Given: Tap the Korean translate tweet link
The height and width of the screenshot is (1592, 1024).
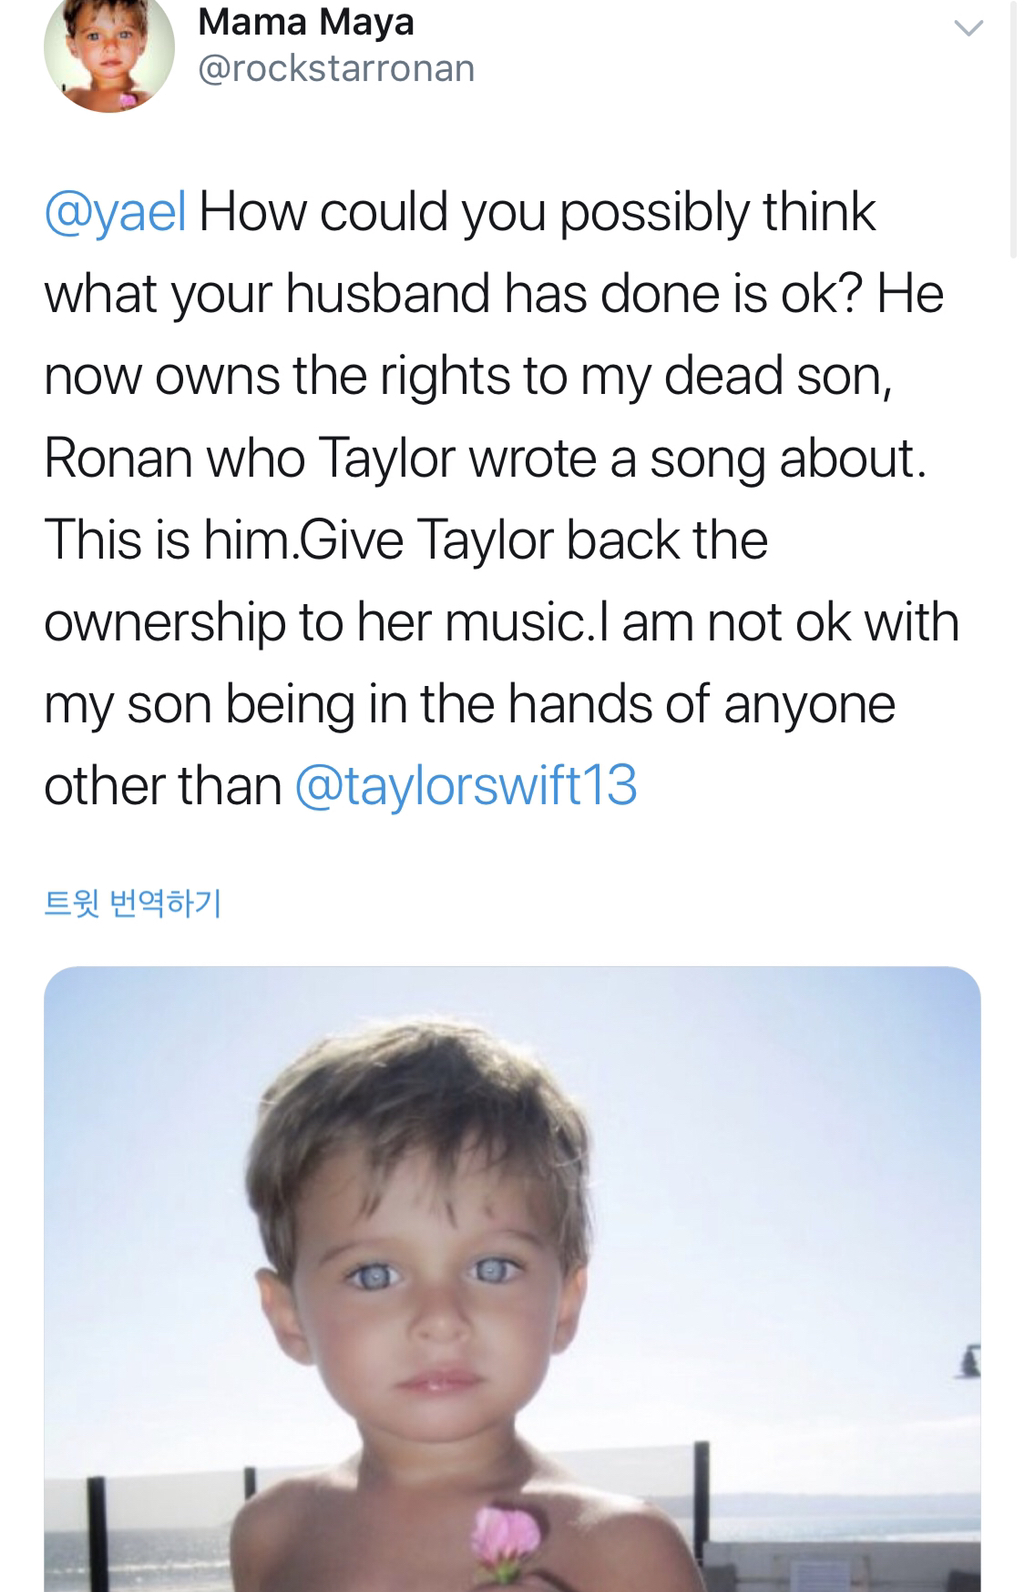Looking at the screenshot, I should pos(132,903).
